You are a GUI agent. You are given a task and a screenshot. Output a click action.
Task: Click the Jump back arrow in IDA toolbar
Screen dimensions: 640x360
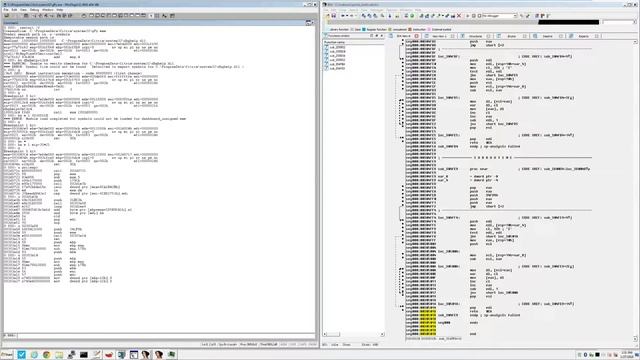tap(343, 16)
